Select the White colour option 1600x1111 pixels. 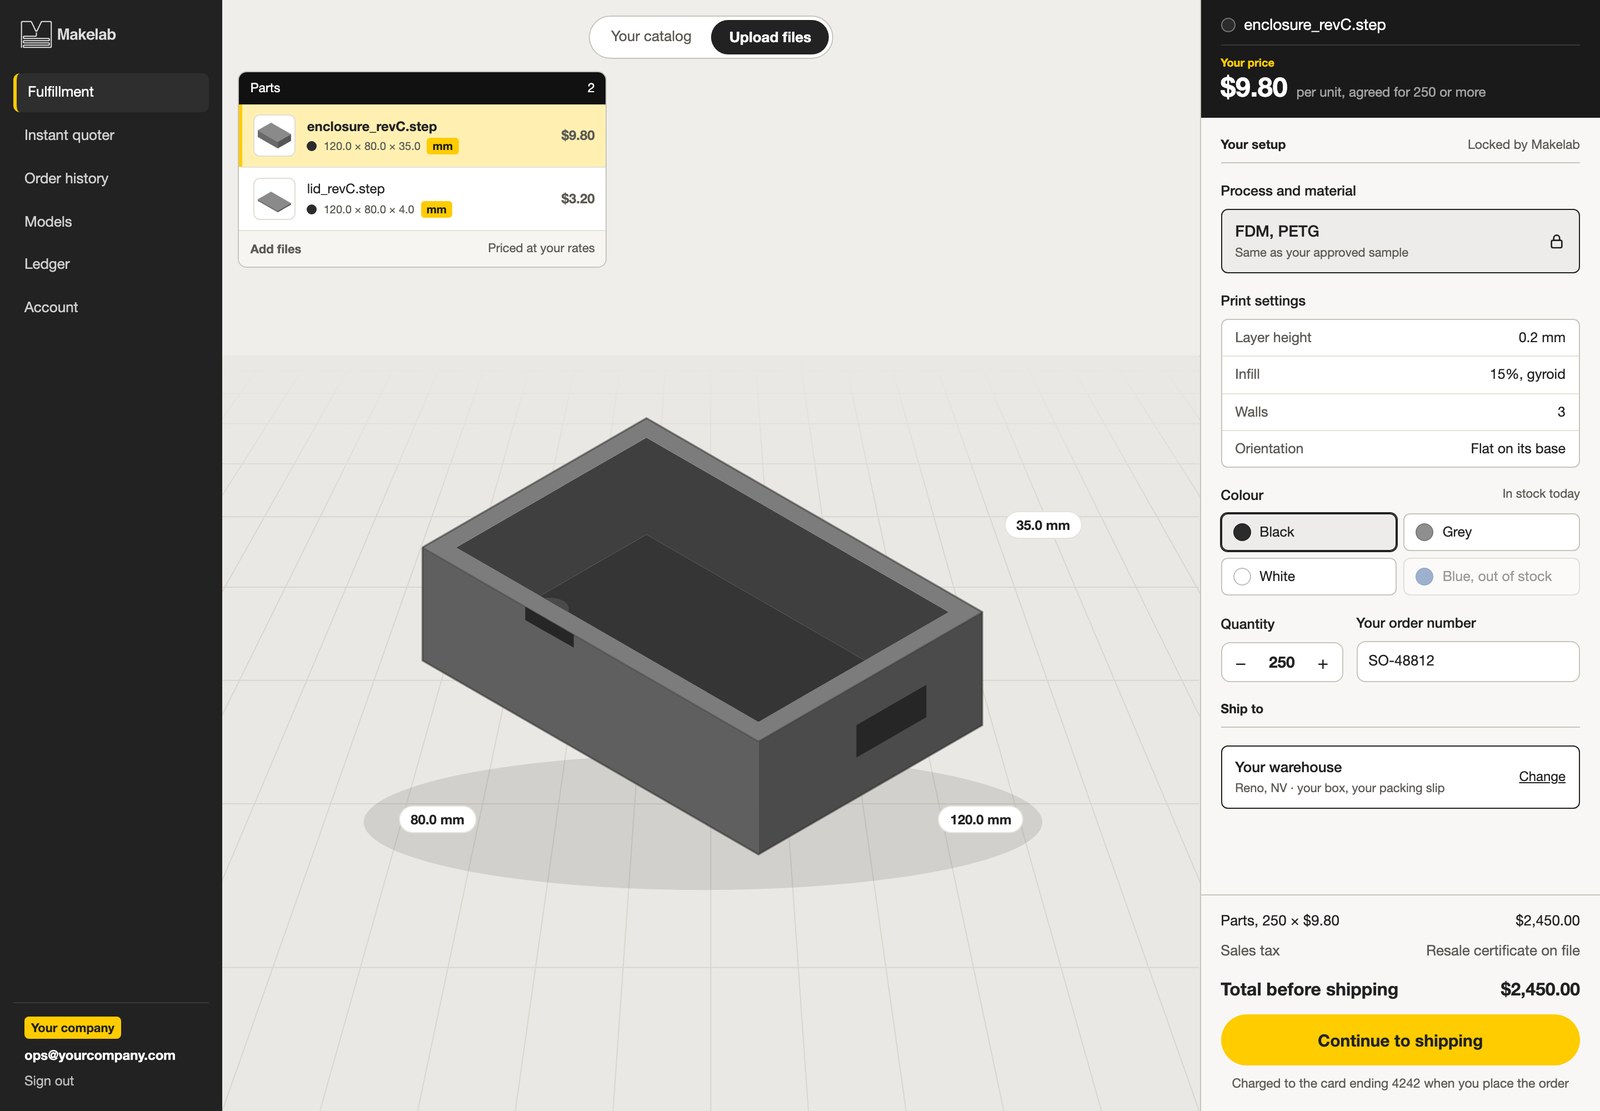coord(1308,576)
